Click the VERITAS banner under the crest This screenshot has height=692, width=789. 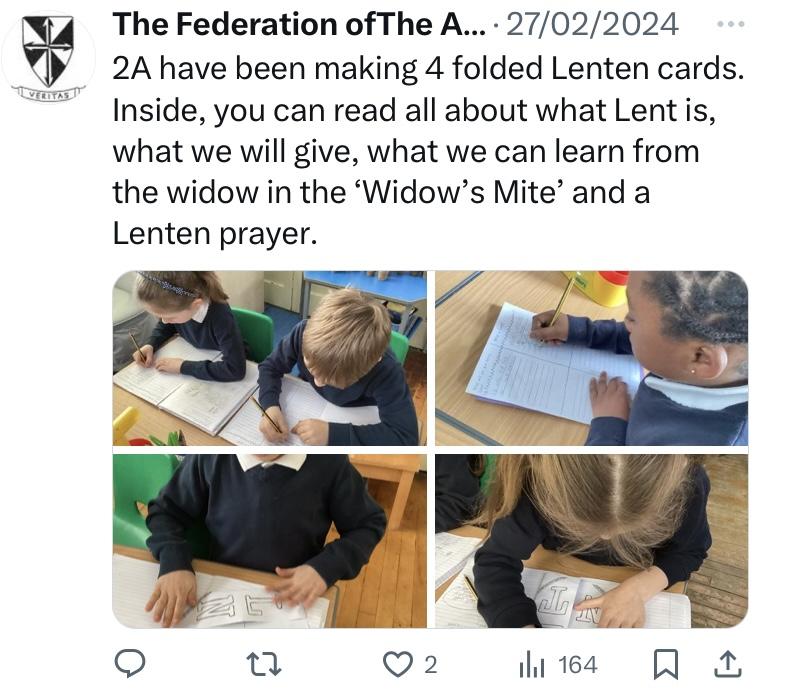pyautogui.click(x=48, y=91)
